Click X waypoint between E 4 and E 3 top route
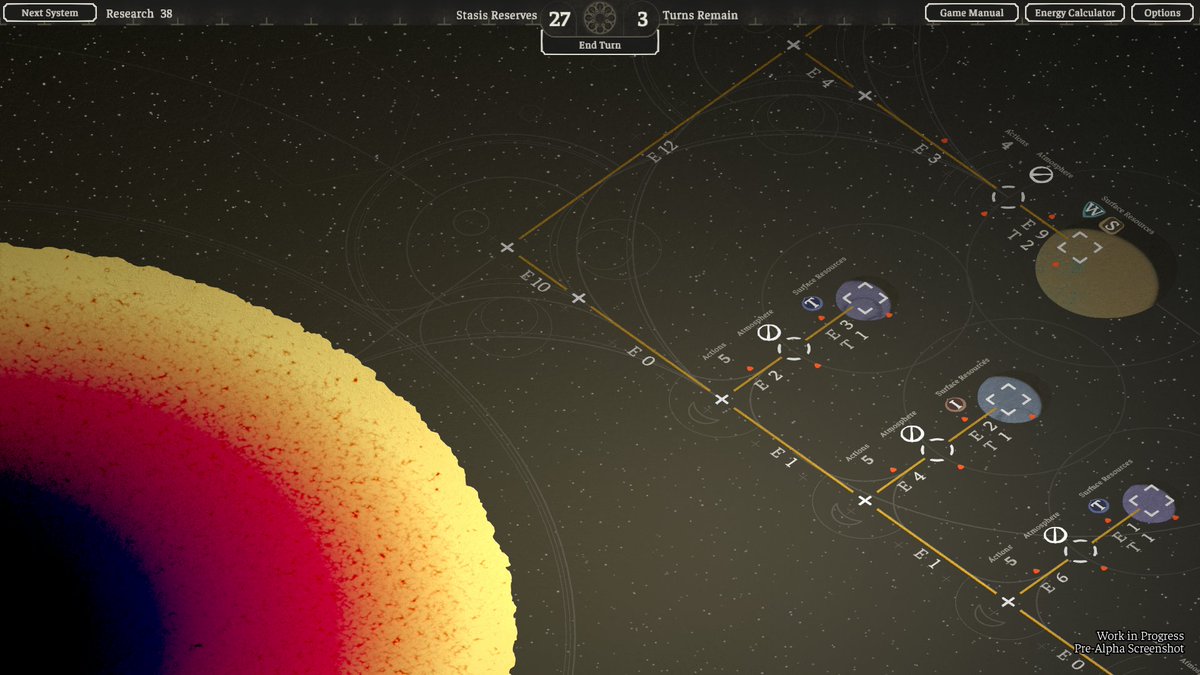 coord(865,96)
